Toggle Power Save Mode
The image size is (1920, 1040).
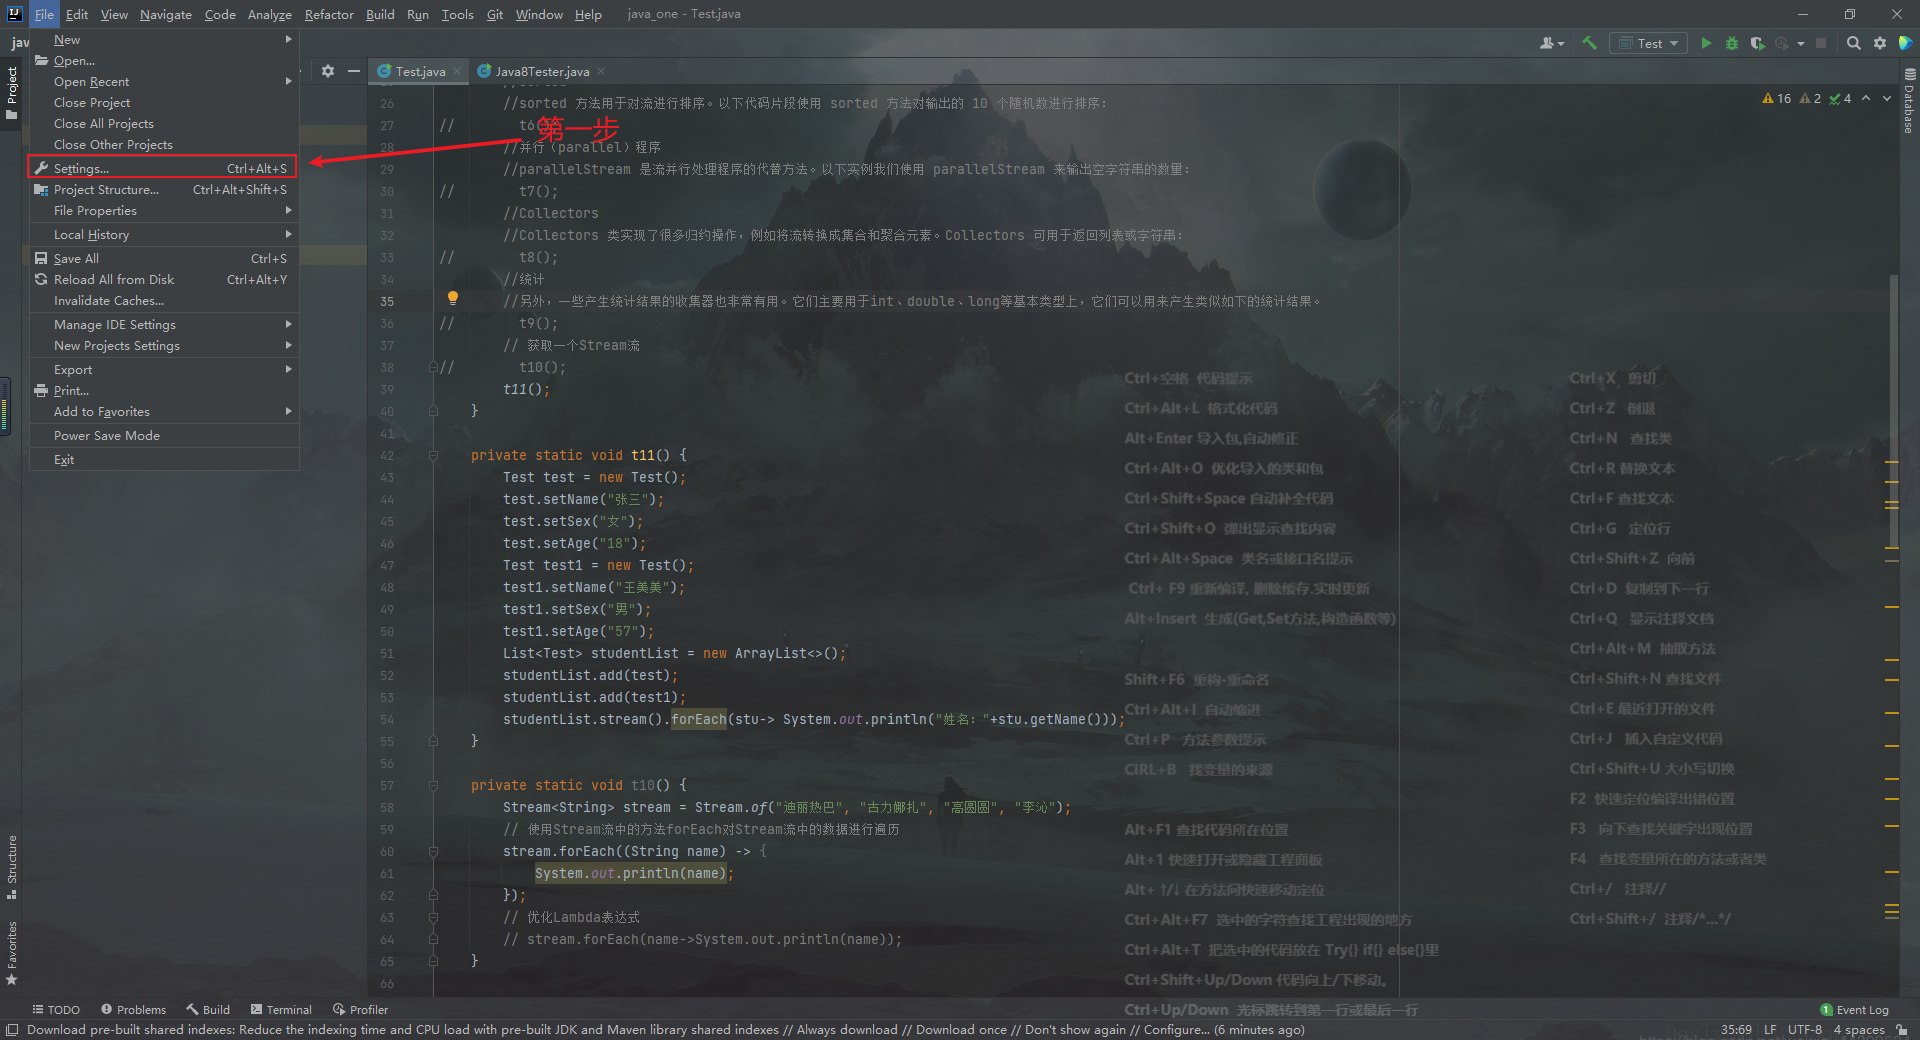pos(163,436)
